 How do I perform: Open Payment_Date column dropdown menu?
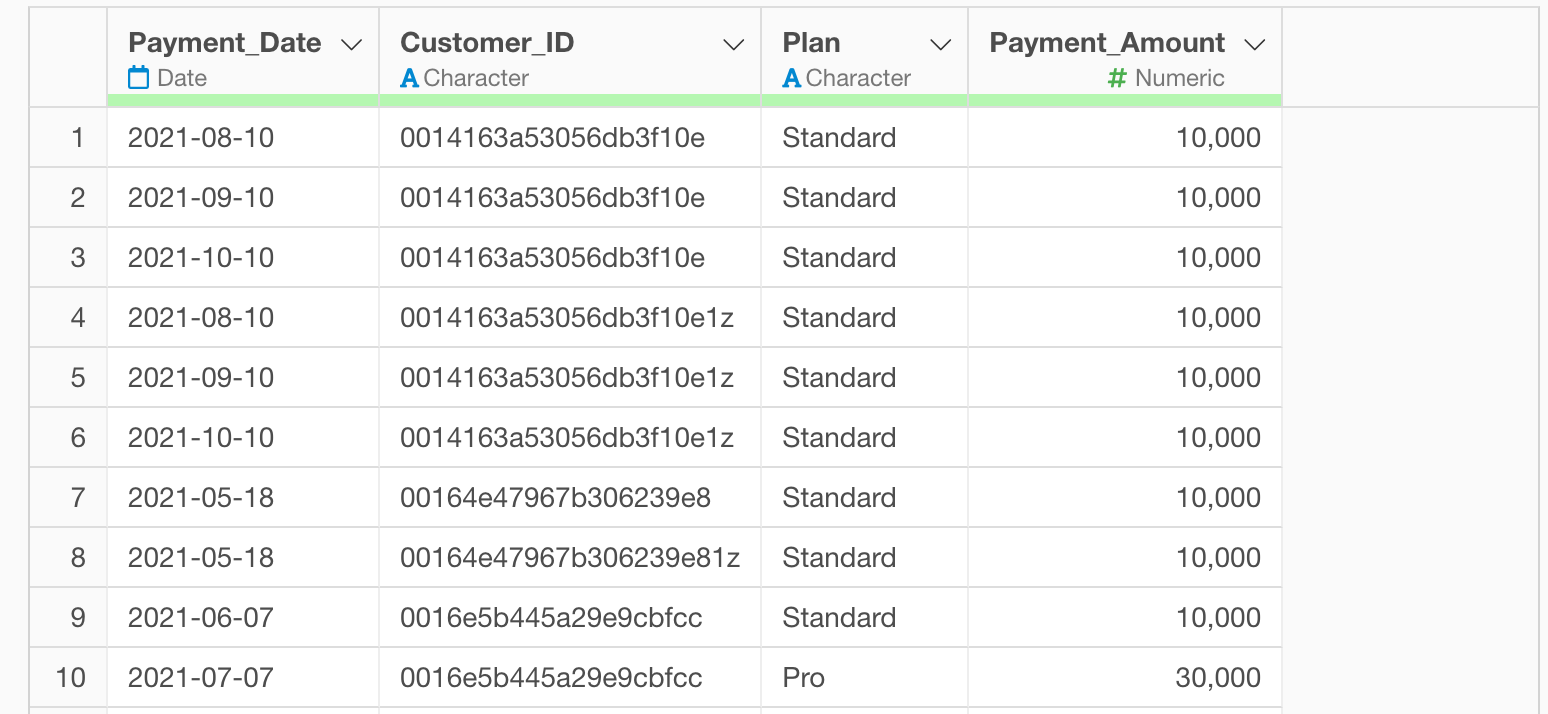351,44
